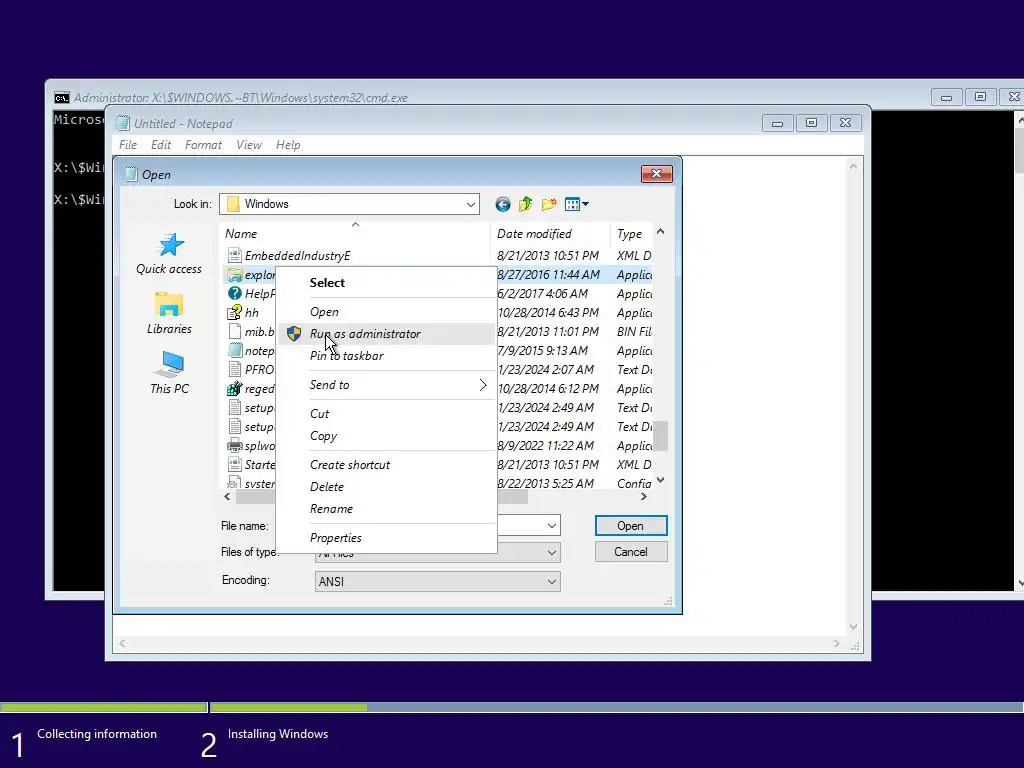Click Notepad title bar icon
This screenshot has height=768, width=1024.
pyautogui.click(x=122, y=123)
